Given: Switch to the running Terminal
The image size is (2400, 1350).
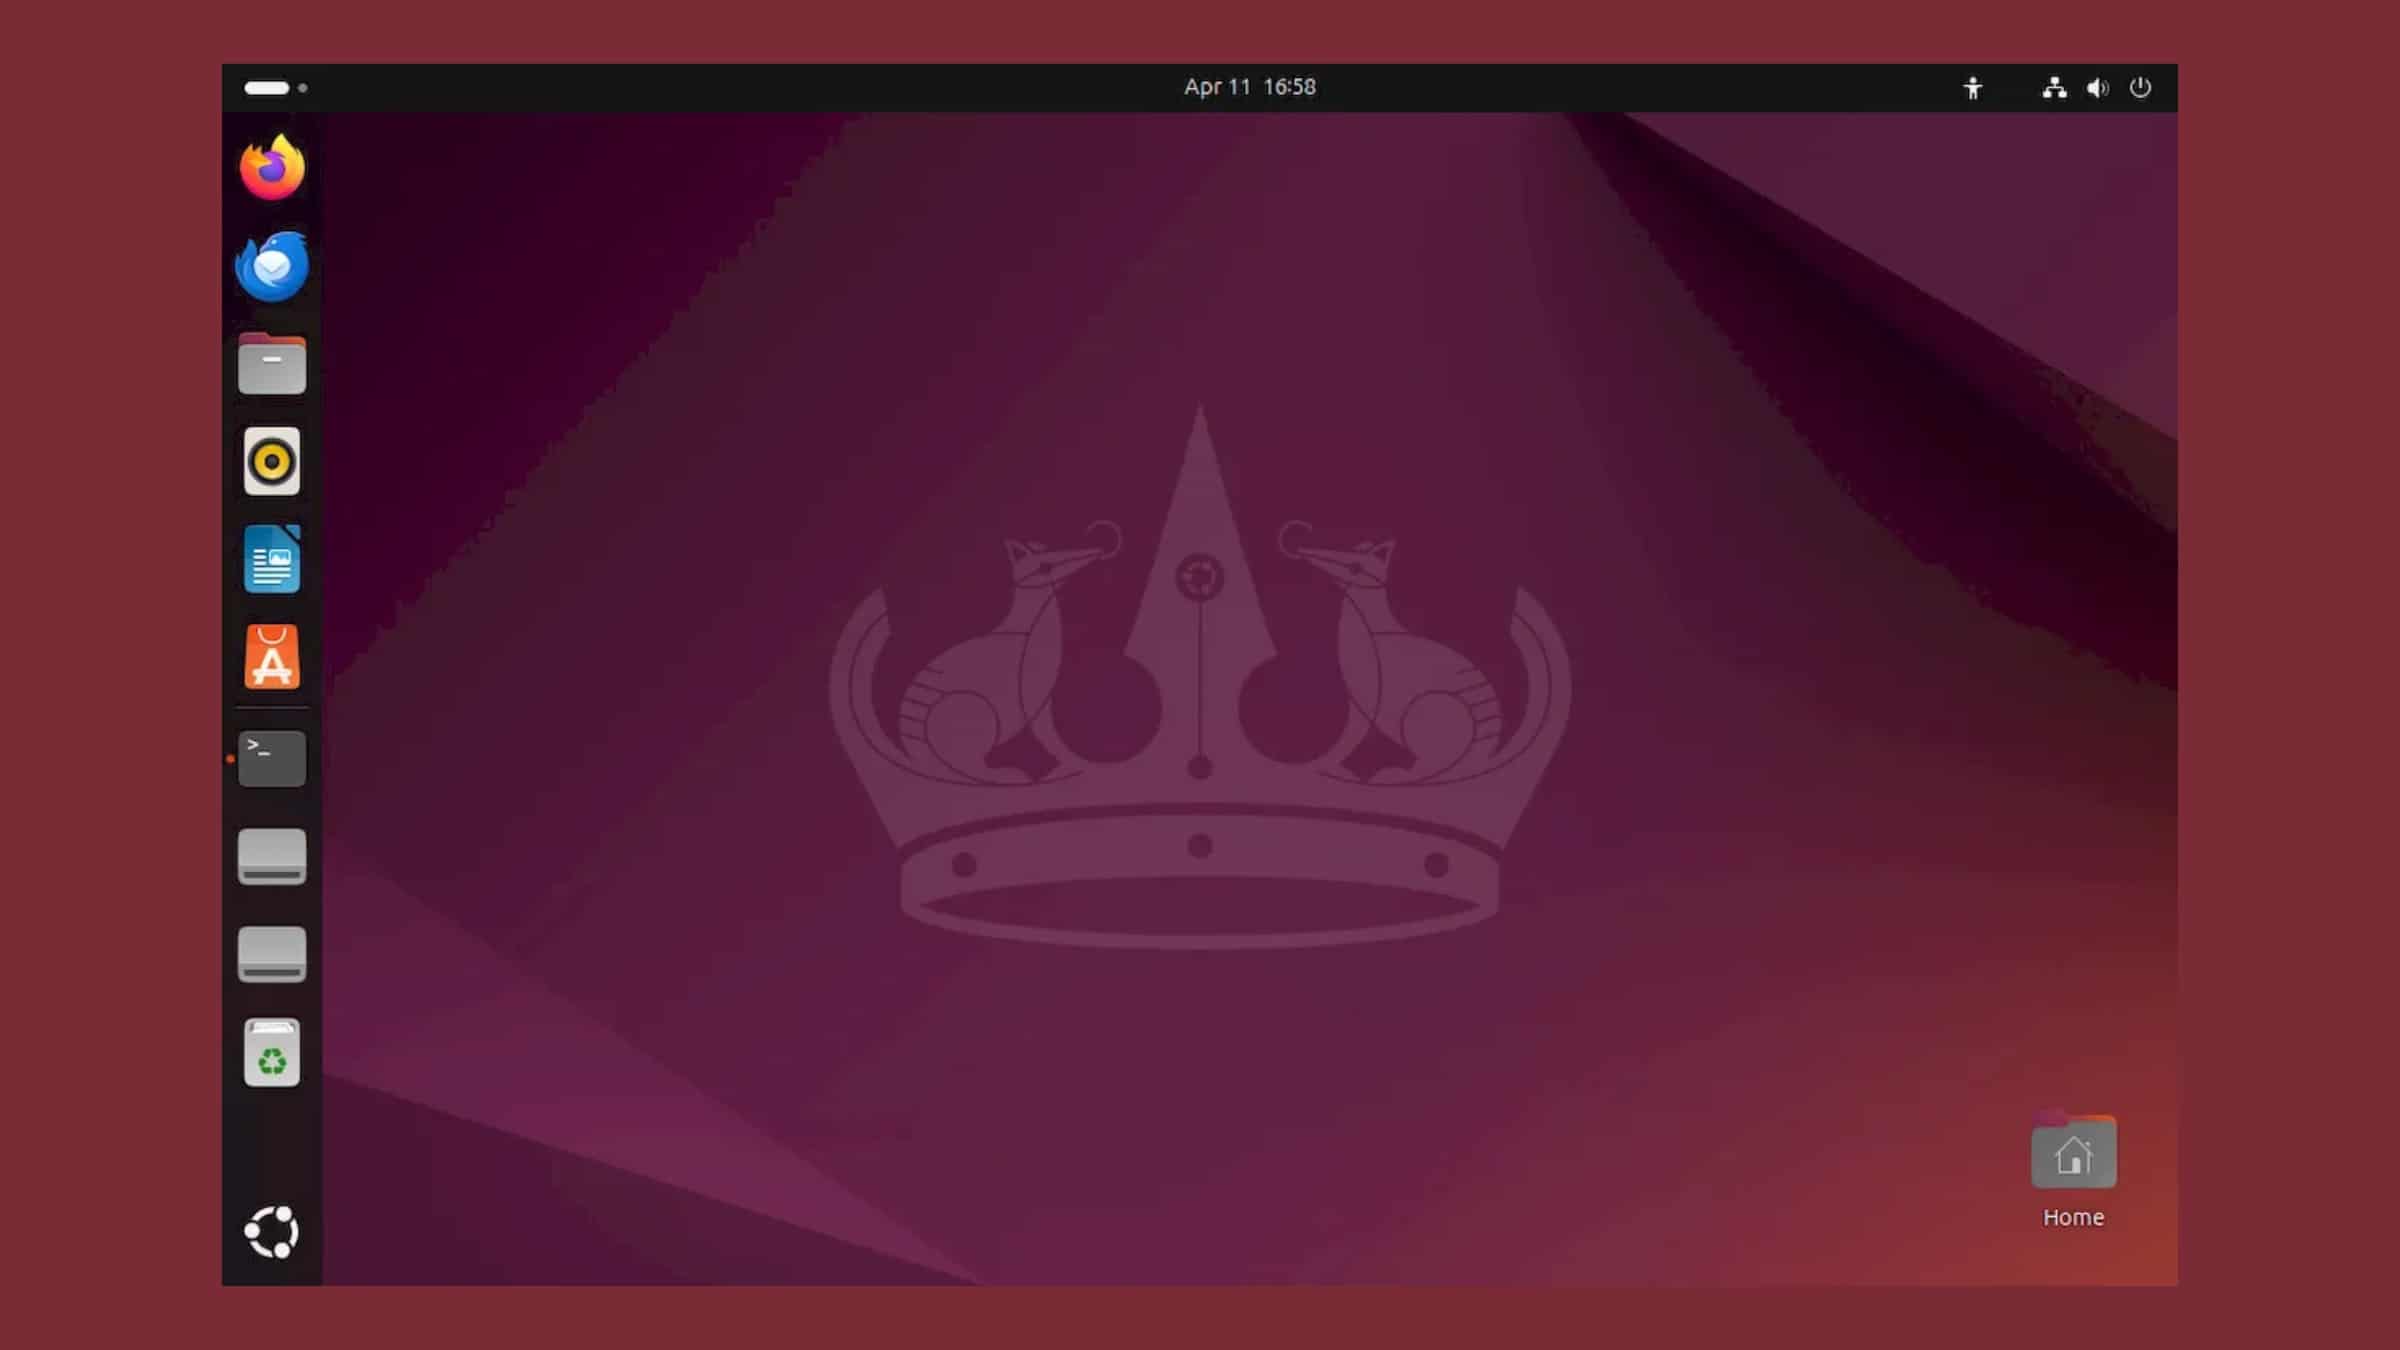Looking at the screenshot, I should coord(272,758).
